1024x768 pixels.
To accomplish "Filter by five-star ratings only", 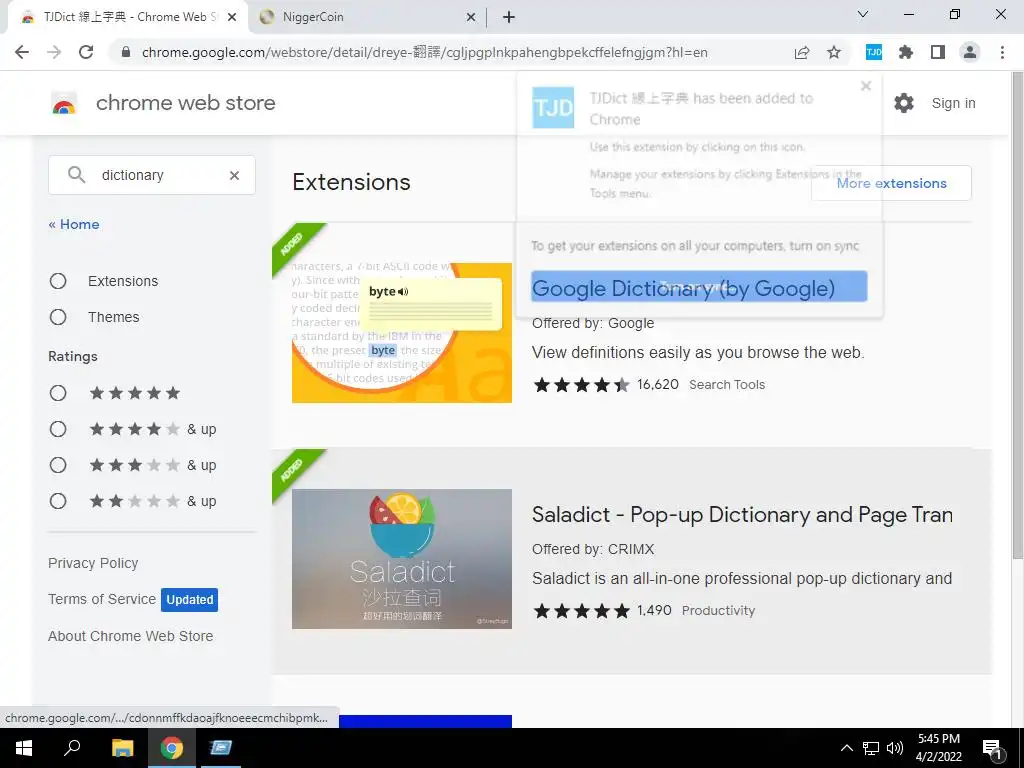I will click(x=58, y=393).
